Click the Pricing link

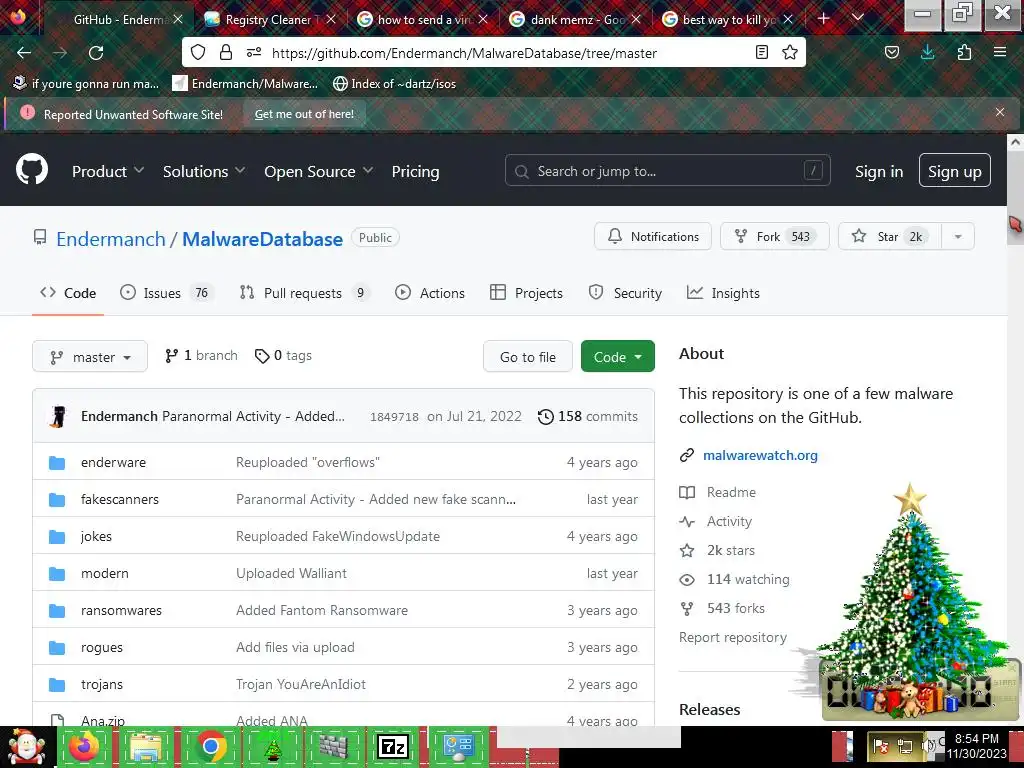click(415, 172)
